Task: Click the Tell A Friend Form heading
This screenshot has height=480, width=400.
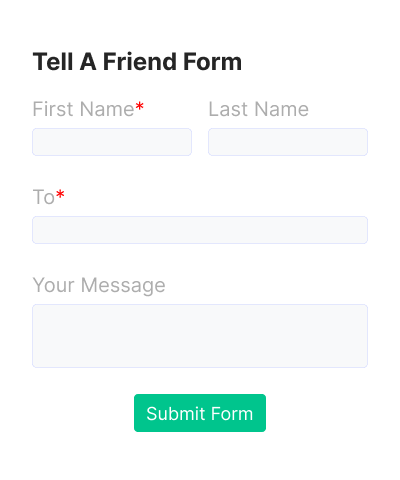Action: 137,62
